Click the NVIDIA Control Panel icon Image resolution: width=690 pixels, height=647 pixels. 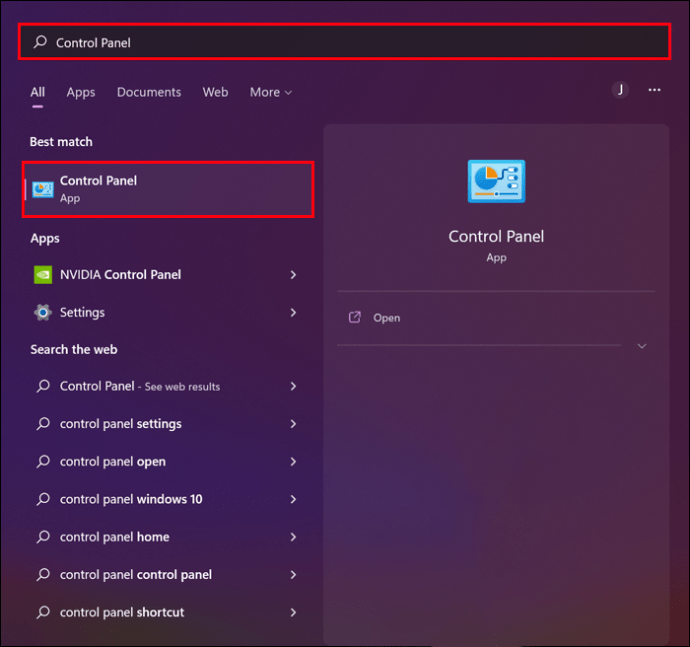(x=43, y=275)
